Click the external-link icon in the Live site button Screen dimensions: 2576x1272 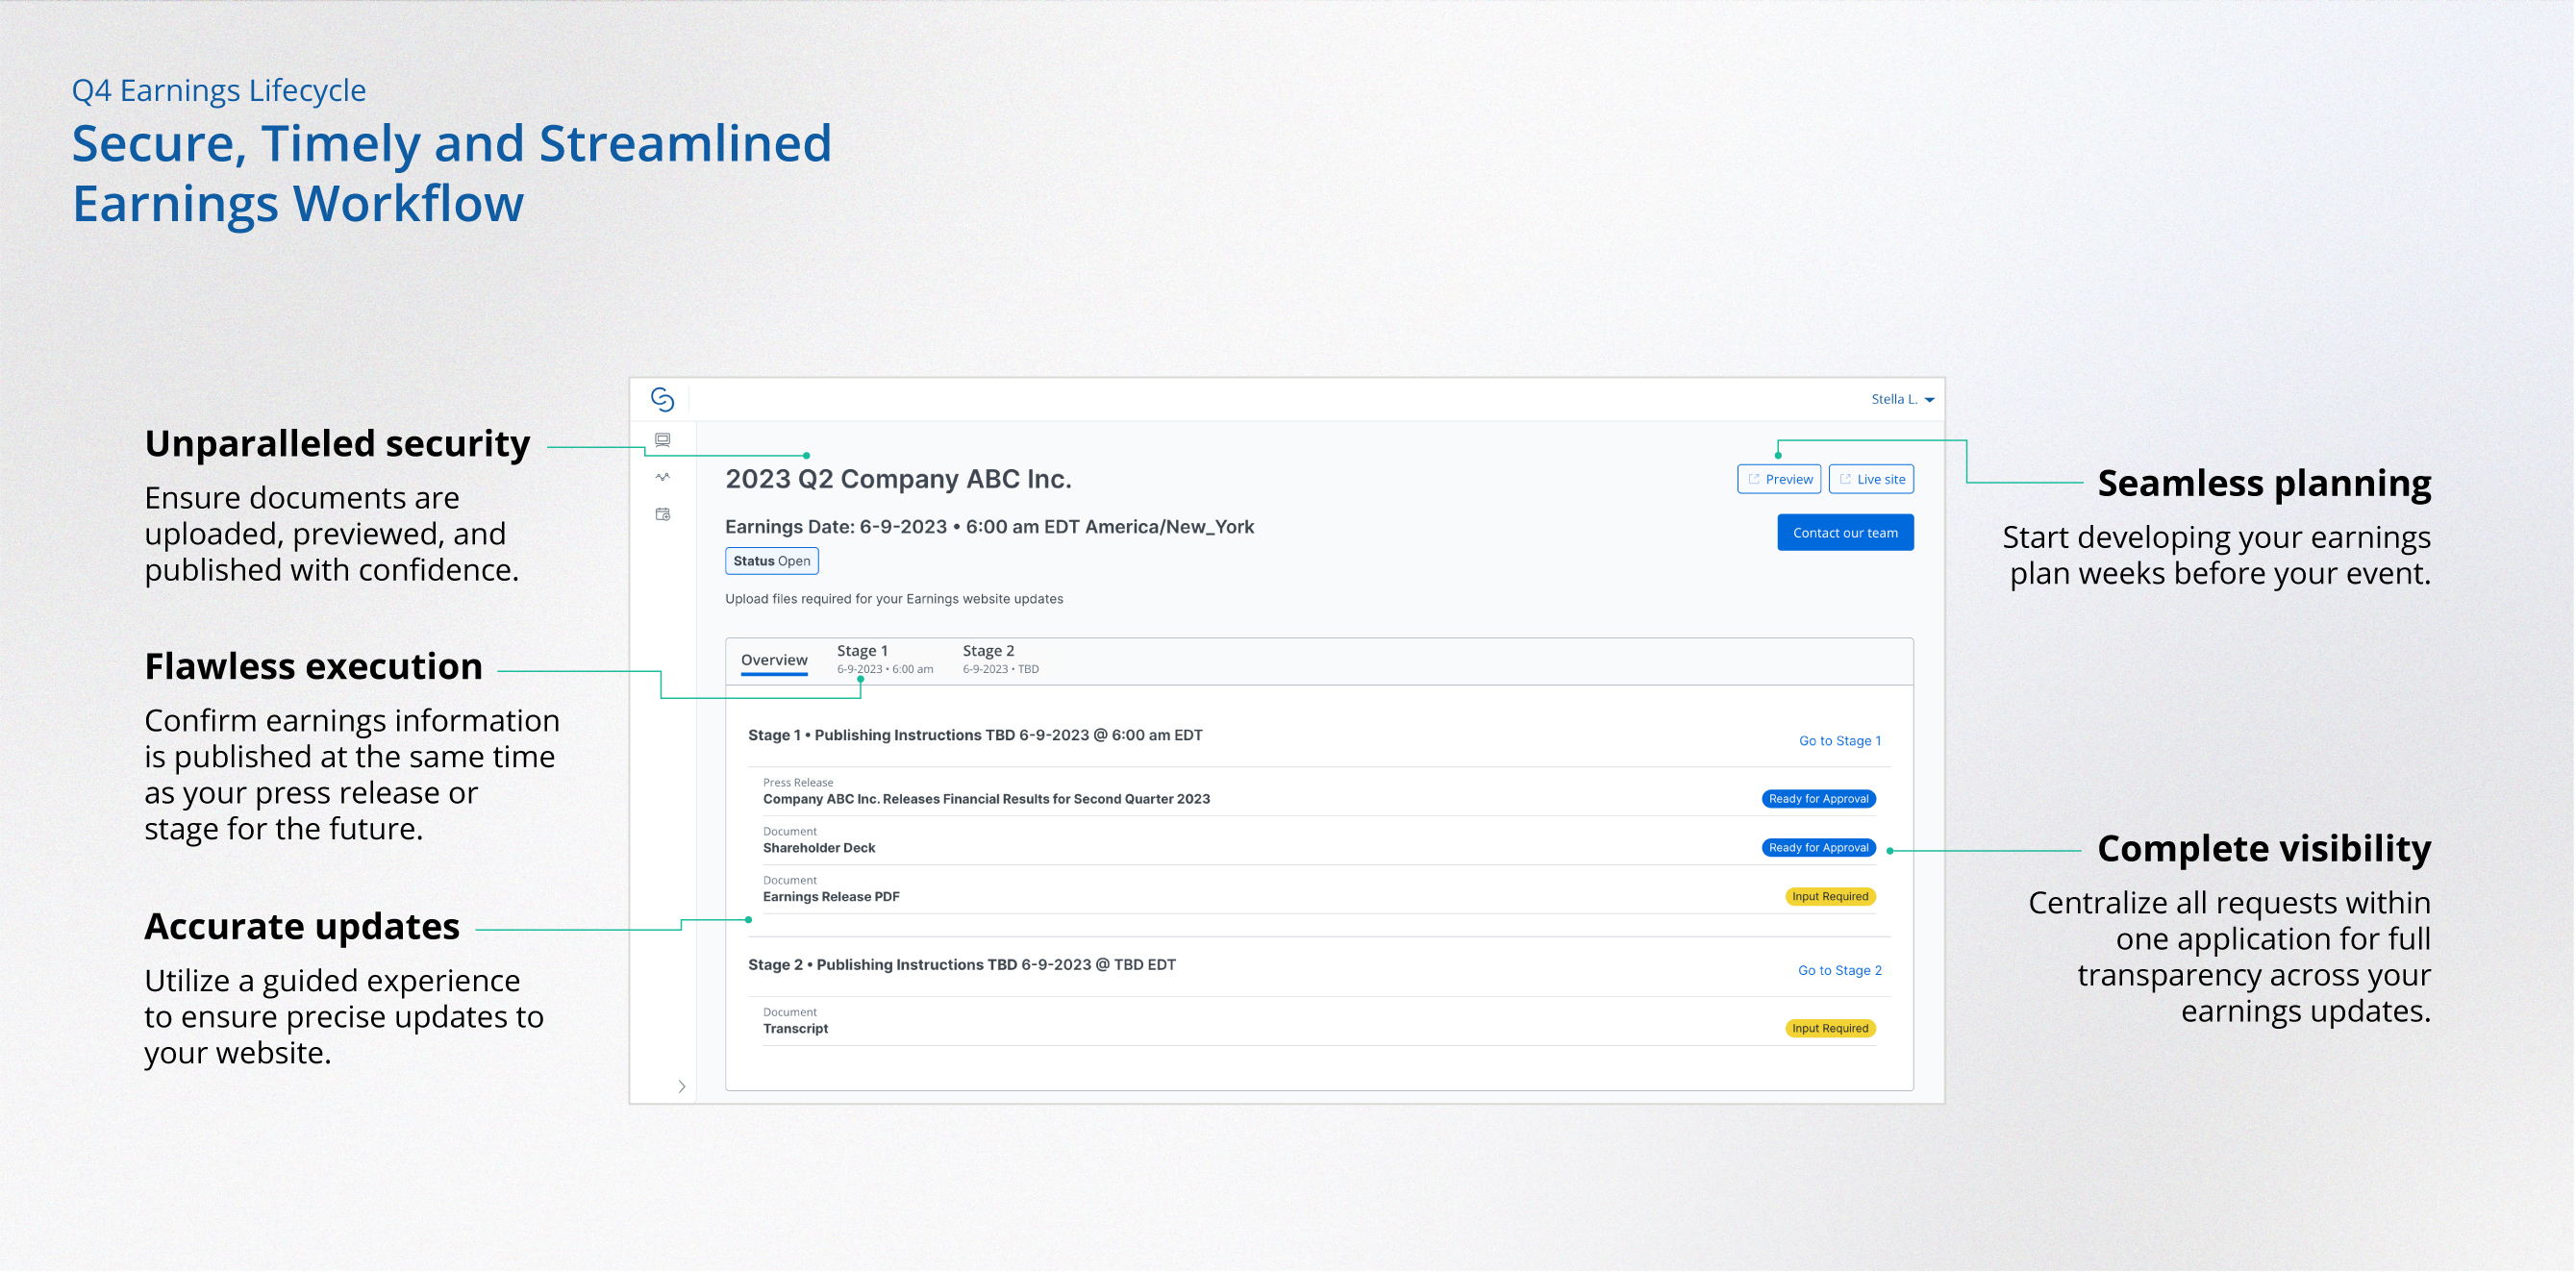tap(1845, 479)
